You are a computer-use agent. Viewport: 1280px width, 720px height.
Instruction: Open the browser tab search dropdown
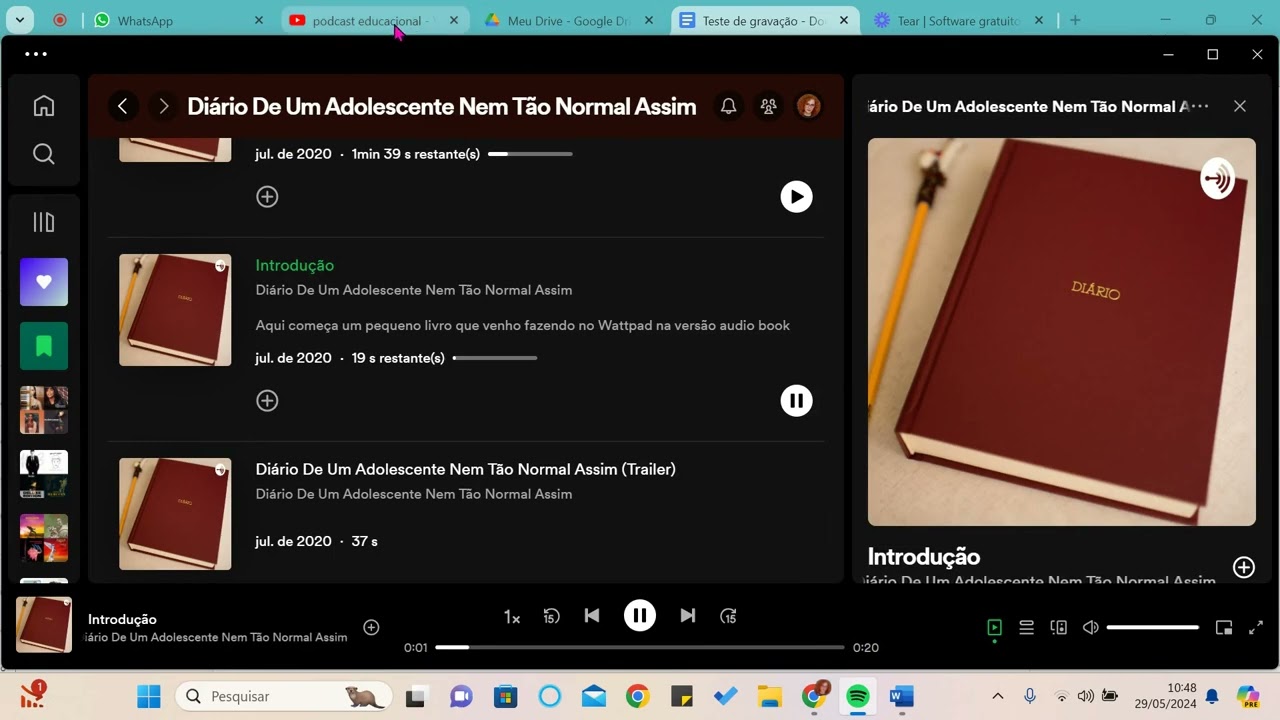[19, 20]
